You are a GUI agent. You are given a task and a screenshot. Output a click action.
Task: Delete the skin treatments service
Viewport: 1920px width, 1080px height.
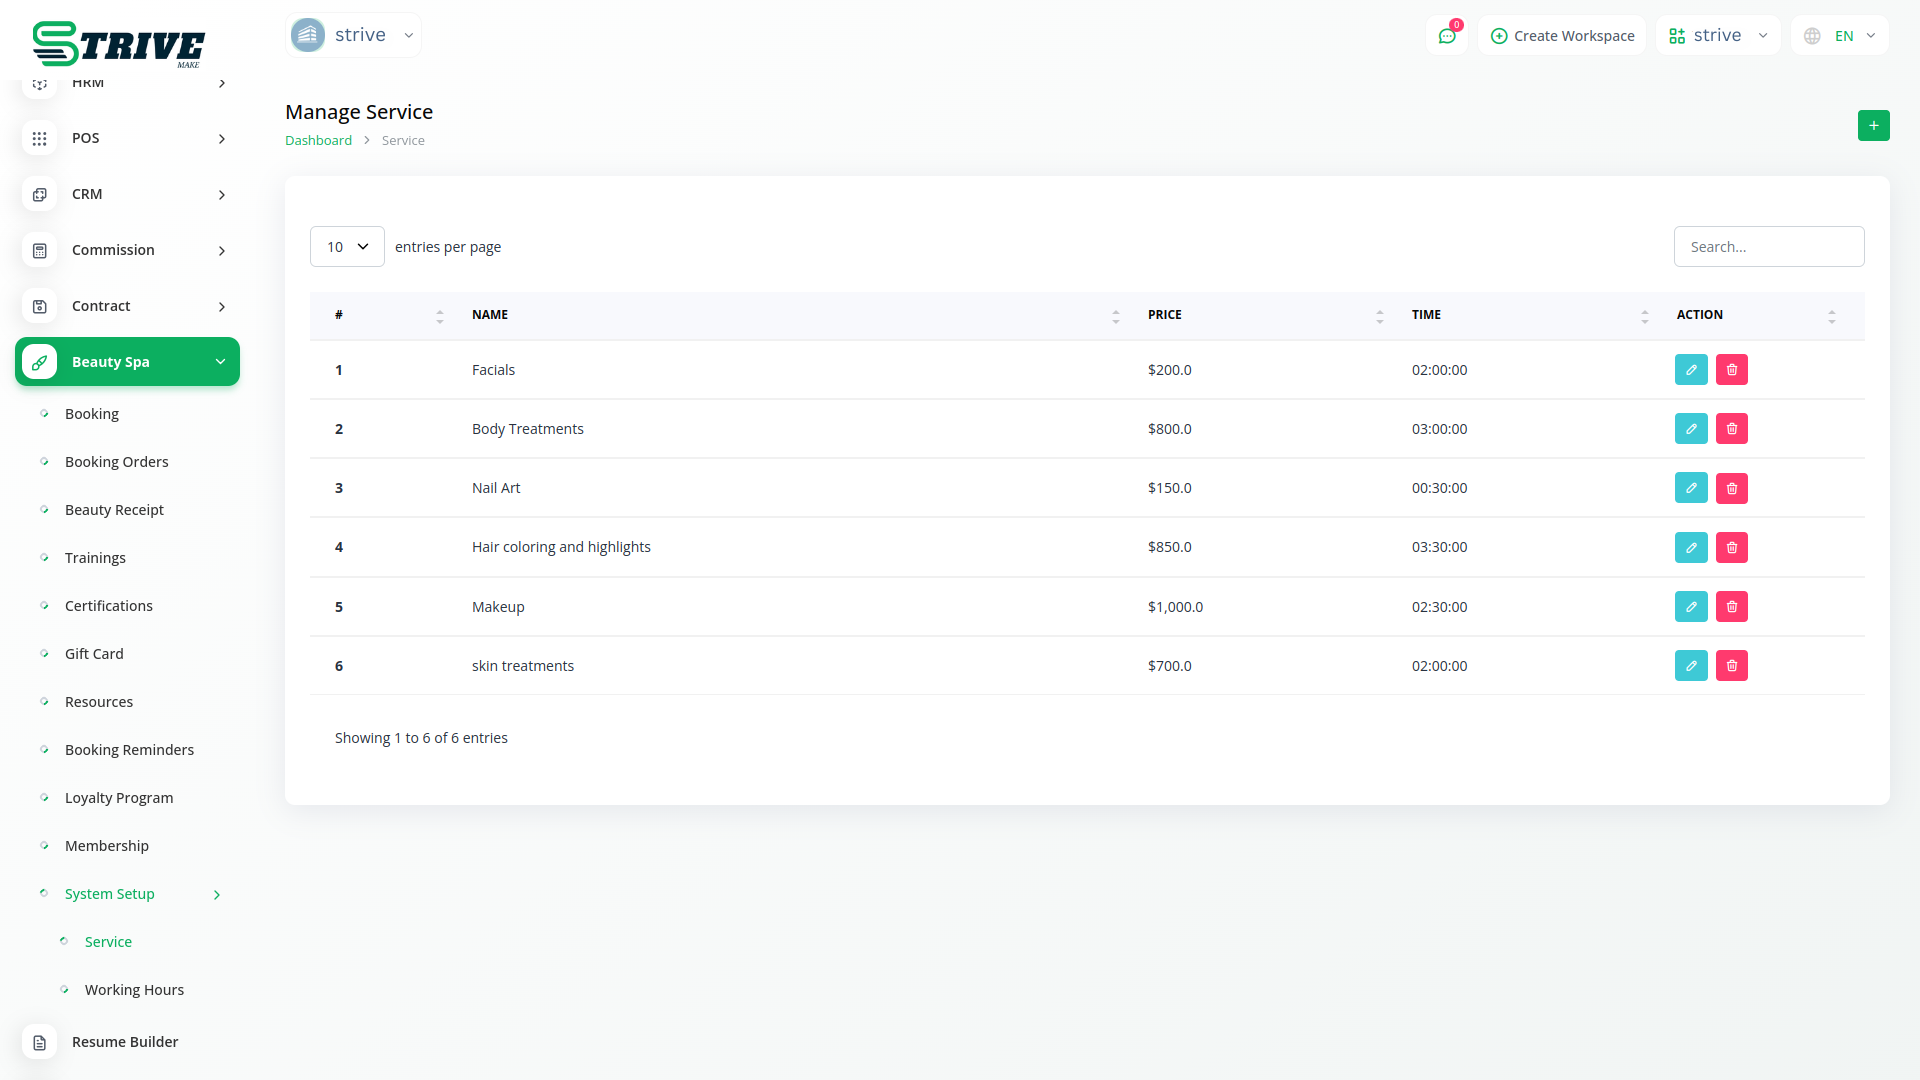(1732, 666)
